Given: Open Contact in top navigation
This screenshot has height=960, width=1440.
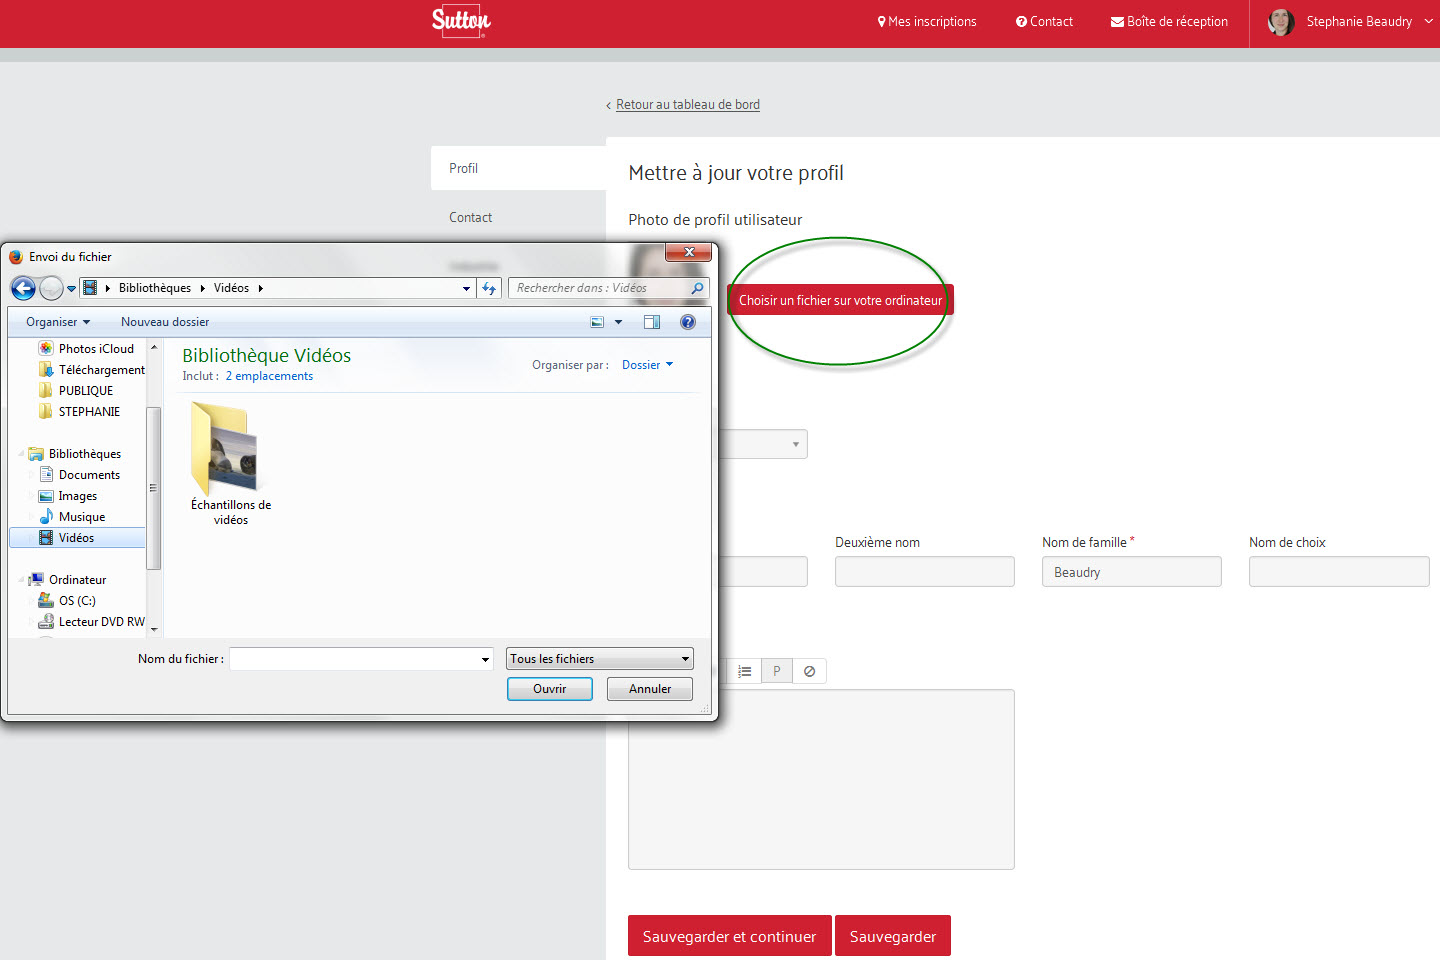Looking at the screenshot, I should (x=1044, y=21).
